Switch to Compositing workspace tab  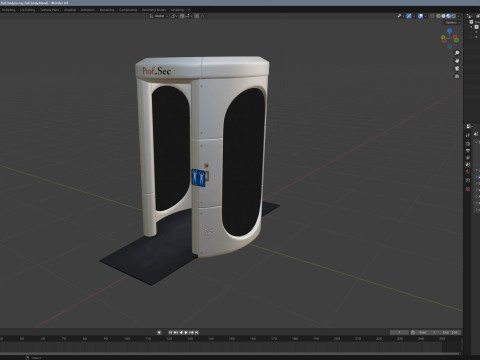(x=128, y=10)
